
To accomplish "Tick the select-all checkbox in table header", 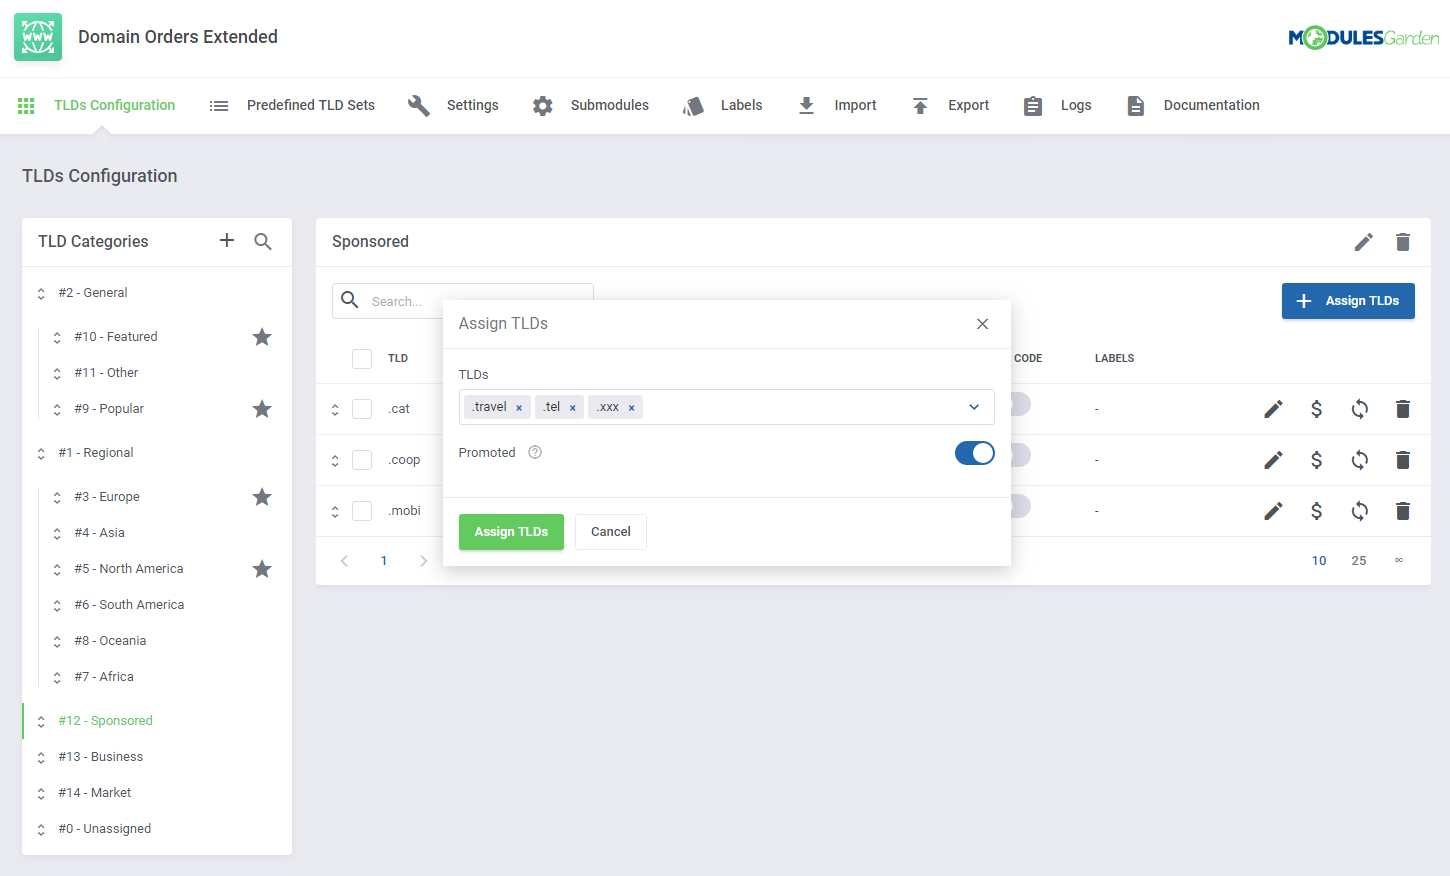I will (x=362, y=359).
